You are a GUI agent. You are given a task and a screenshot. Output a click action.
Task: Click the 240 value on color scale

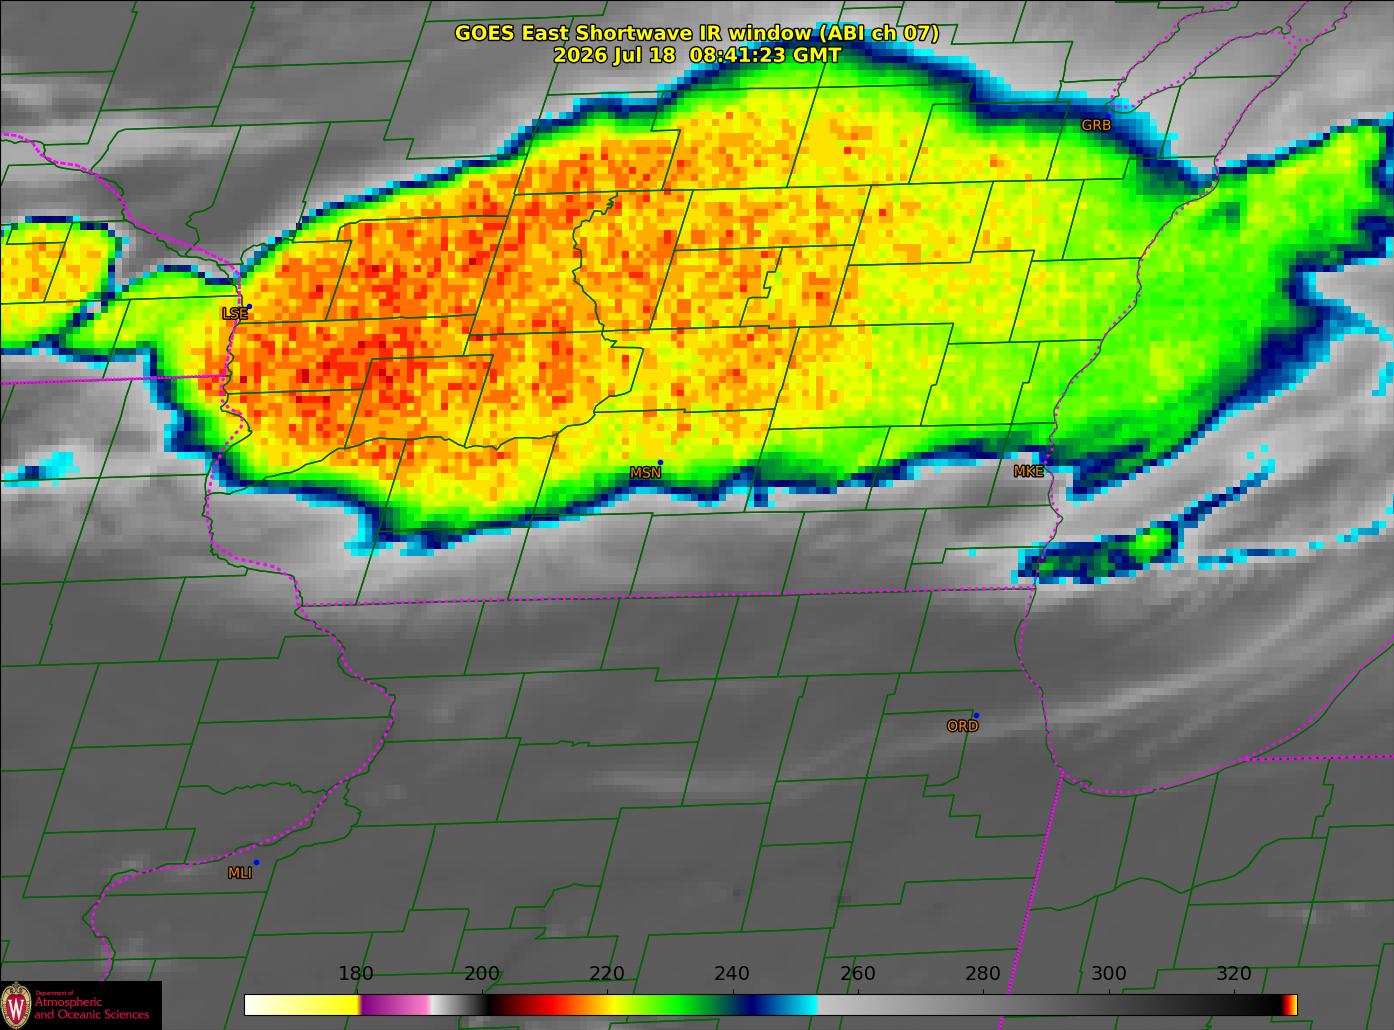click(x=732, y=974)
